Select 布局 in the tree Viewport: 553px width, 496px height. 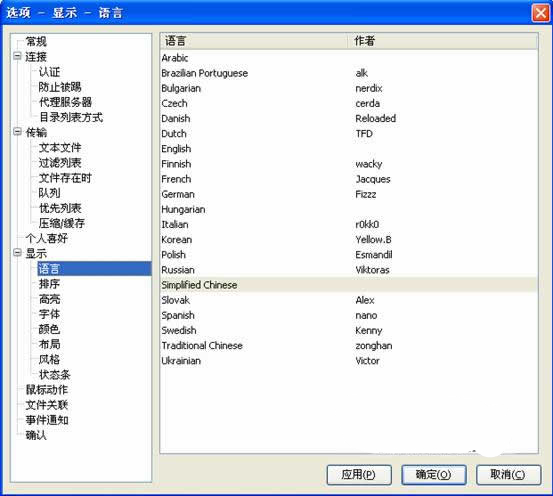49,344
